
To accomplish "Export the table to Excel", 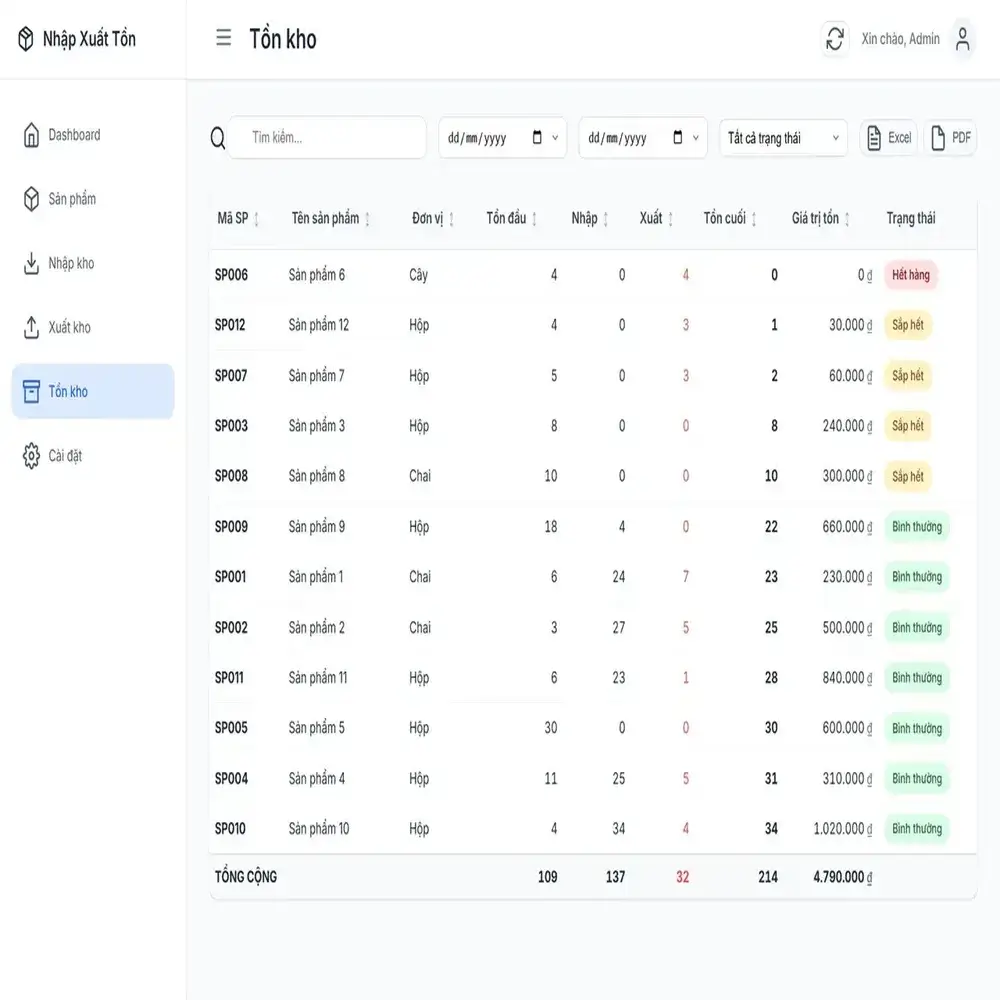I will pos(889,138).
